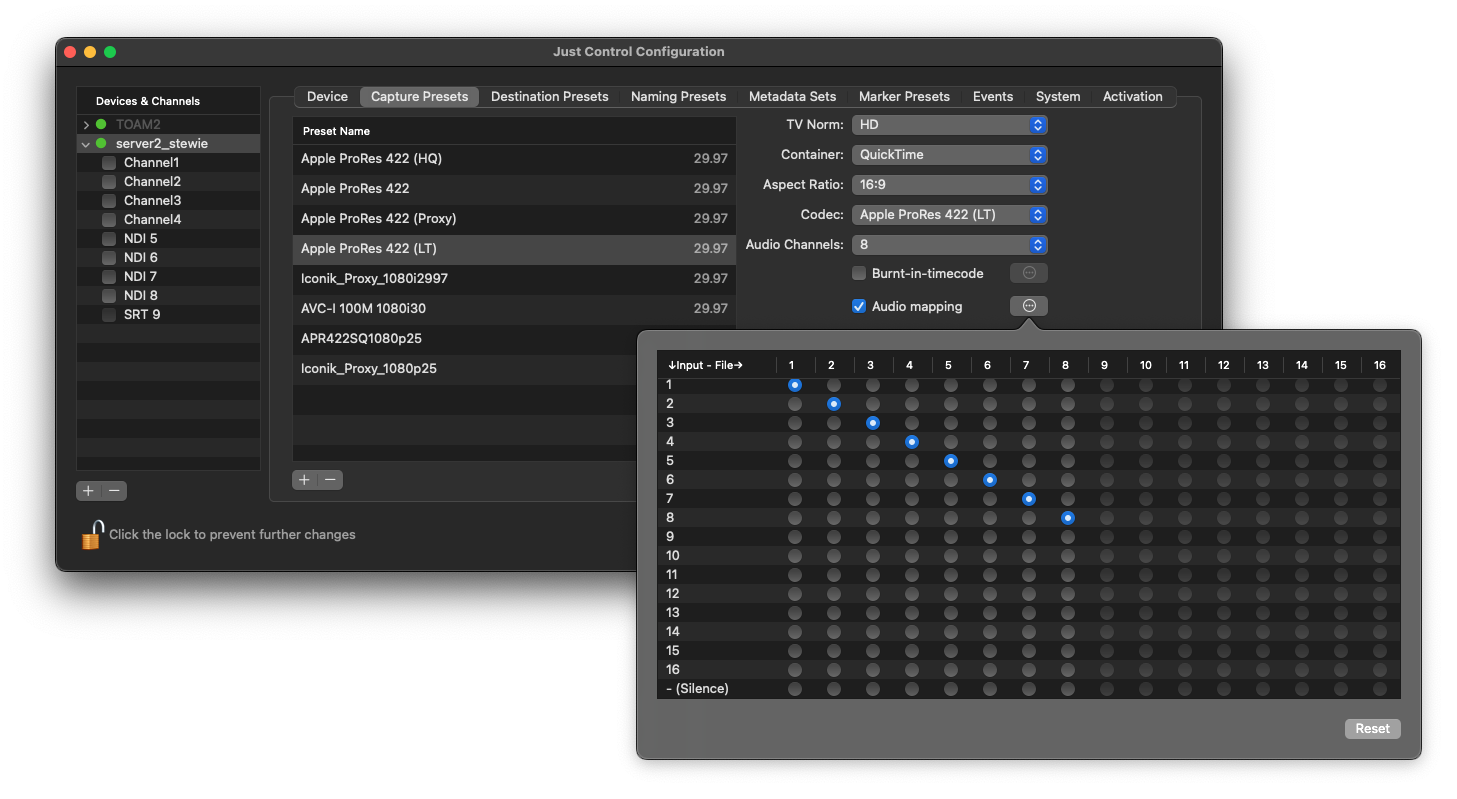Open Burnt-in-timecode options ellipsis button
Image resolution: width=1457 pixels, height=799 pixels.
point(1029,273)
